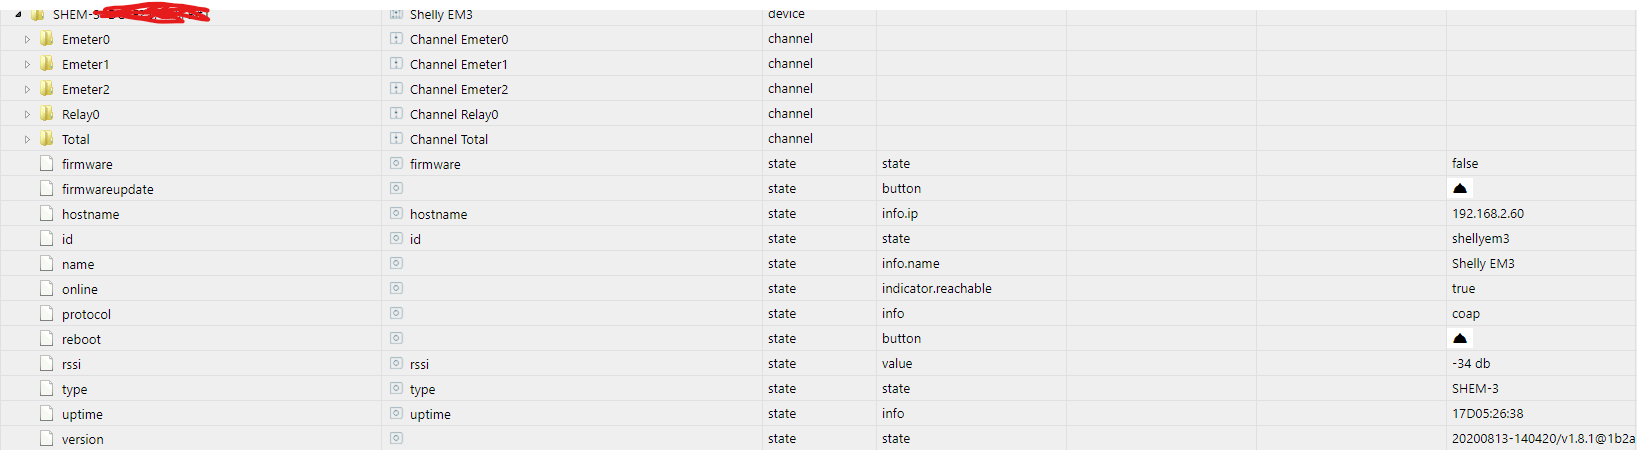This screenshot has width=1637, height=450.
Task: Click the Relay0 folder icon
Action: tap(46, 114)
